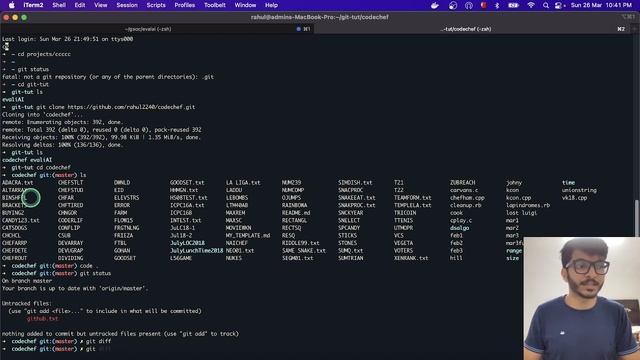Open Spotlight search magnifier icon
This screenshot has height=360, width=640.
[x=546, y=5]
